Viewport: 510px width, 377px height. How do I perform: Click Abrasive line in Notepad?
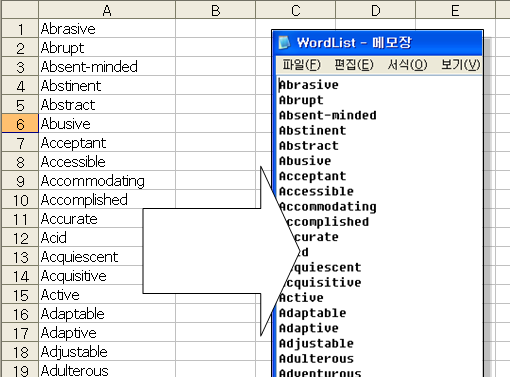pyautogui.click(x=309, y=85)
